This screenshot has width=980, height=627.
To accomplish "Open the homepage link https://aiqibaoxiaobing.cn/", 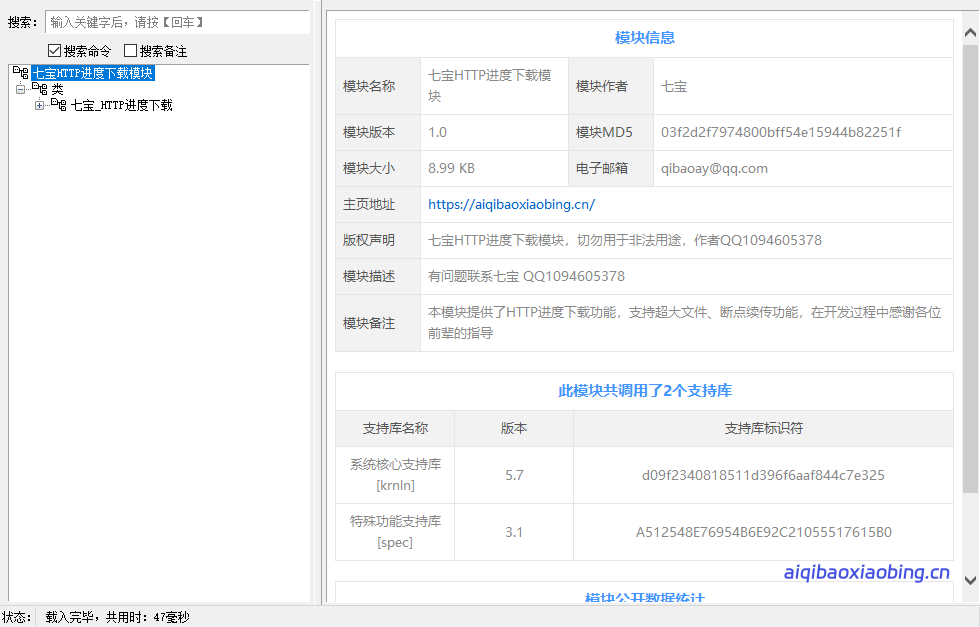I will pyautogui.click(x=511, y=204).
